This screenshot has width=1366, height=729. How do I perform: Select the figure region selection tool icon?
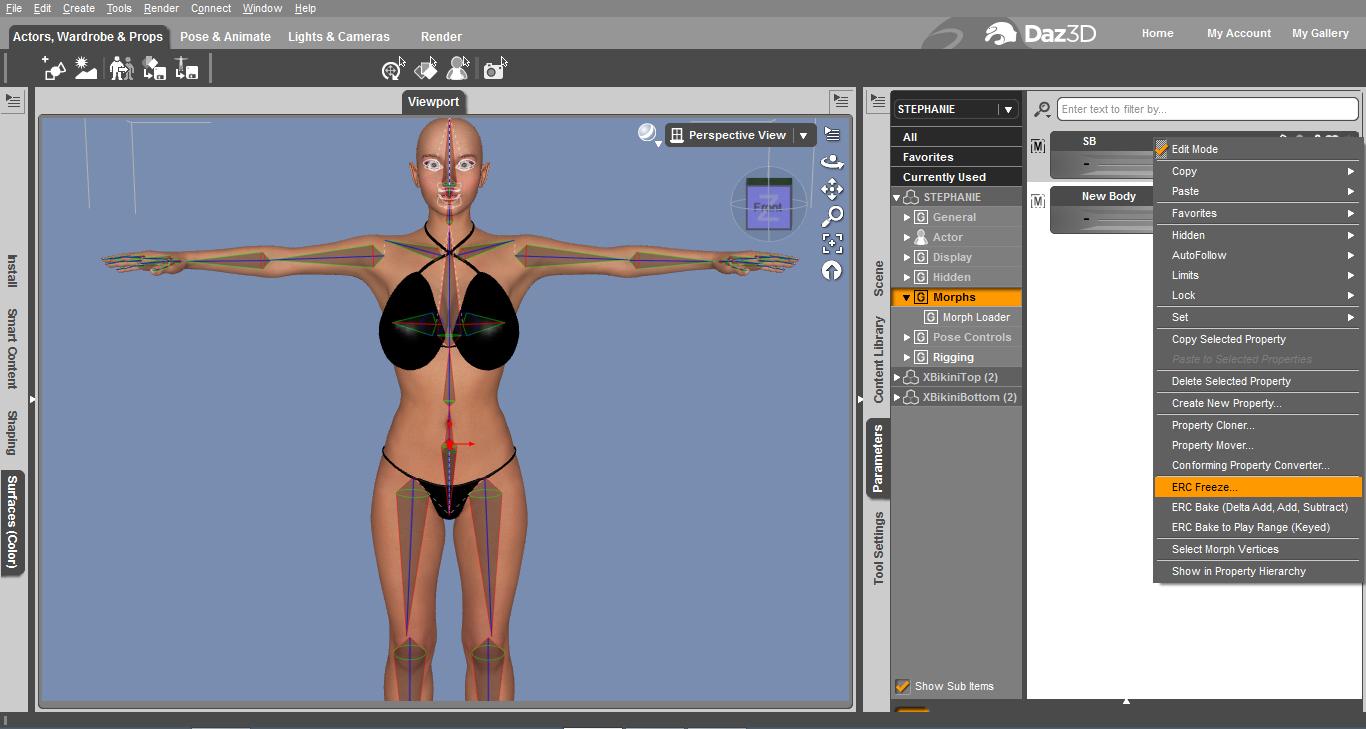click(x=459, y=68)
